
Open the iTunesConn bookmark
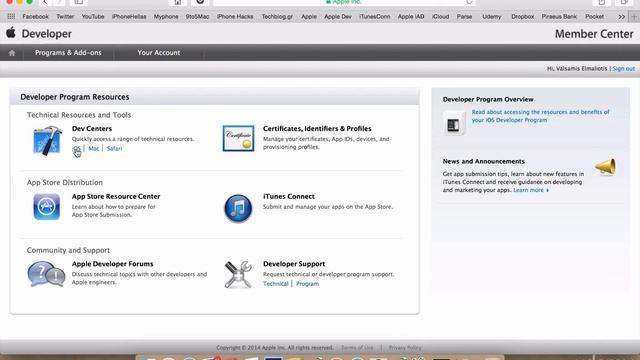pos(375,17)
